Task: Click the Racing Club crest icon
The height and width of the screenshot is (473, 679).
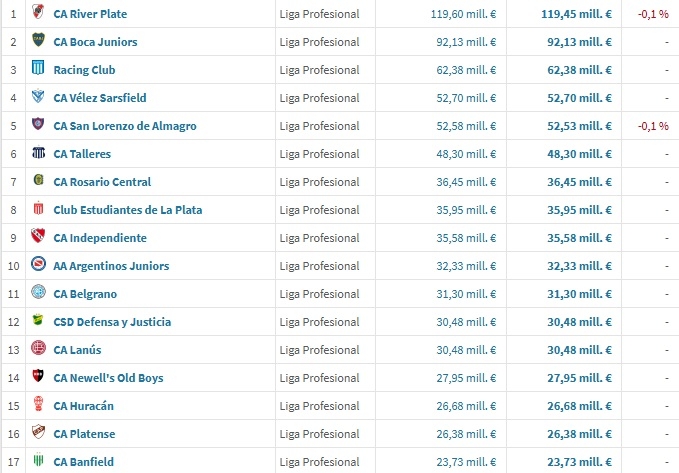Action: pos(38,70)
